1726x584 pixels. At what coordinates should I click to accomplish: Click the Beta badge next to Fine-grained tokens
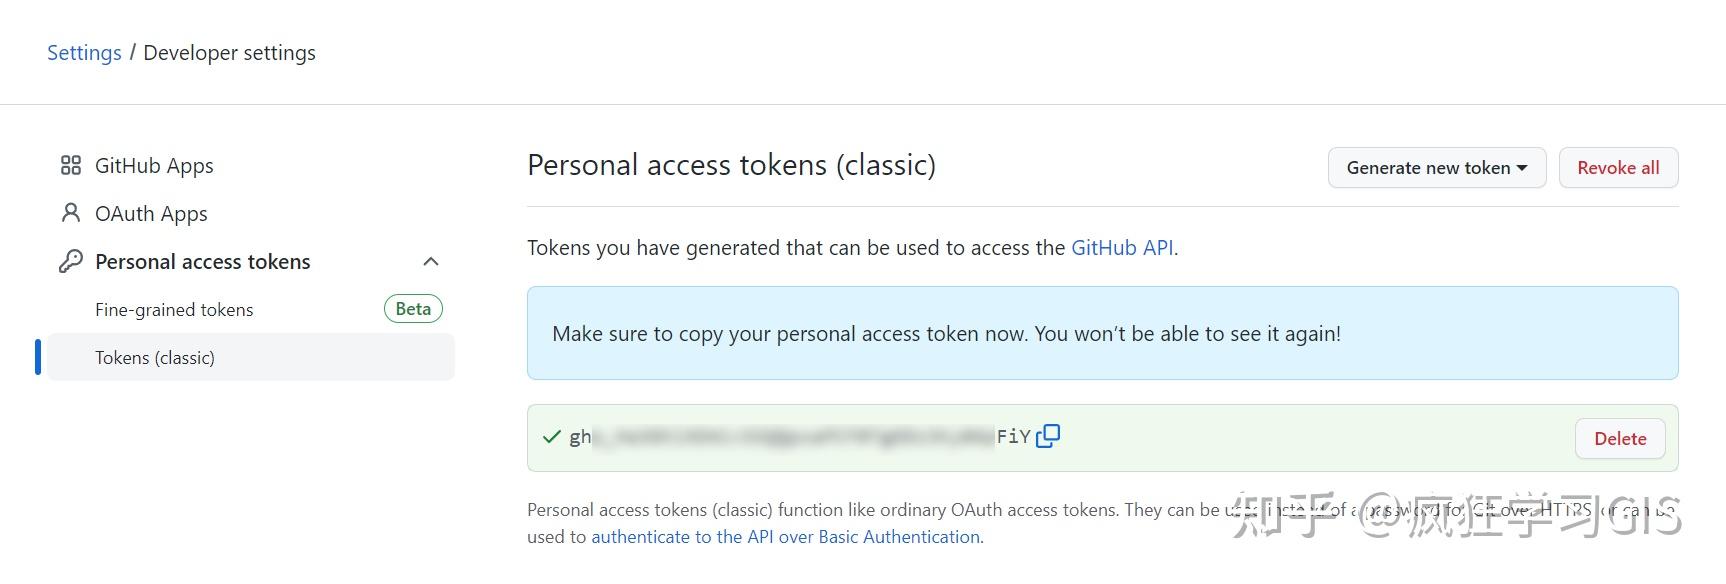pos(412,308)
